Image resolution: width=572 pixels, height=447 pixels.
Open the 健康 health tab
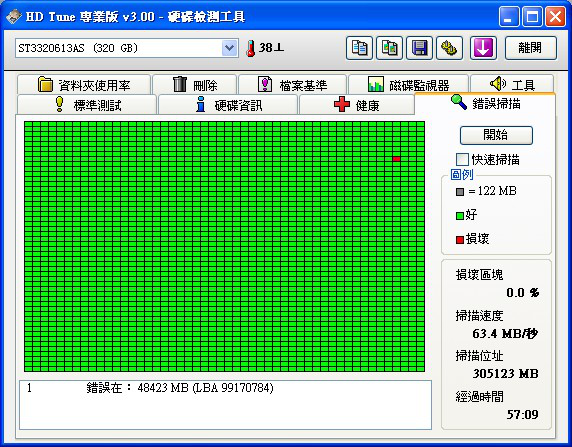(x=357, y=105)
